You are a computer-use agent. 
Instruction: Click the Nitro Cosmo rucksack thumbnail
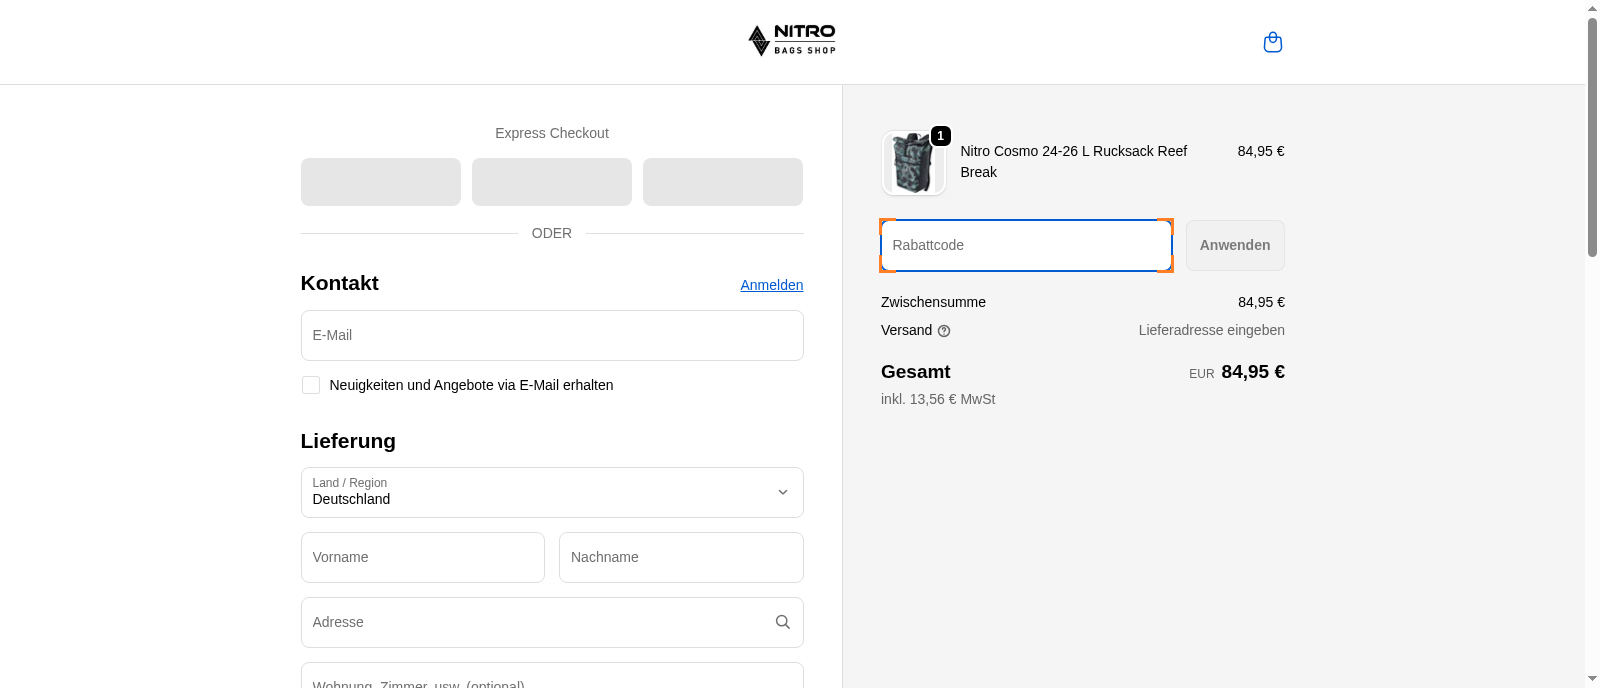pyautogui.click(x=914, y=163)
